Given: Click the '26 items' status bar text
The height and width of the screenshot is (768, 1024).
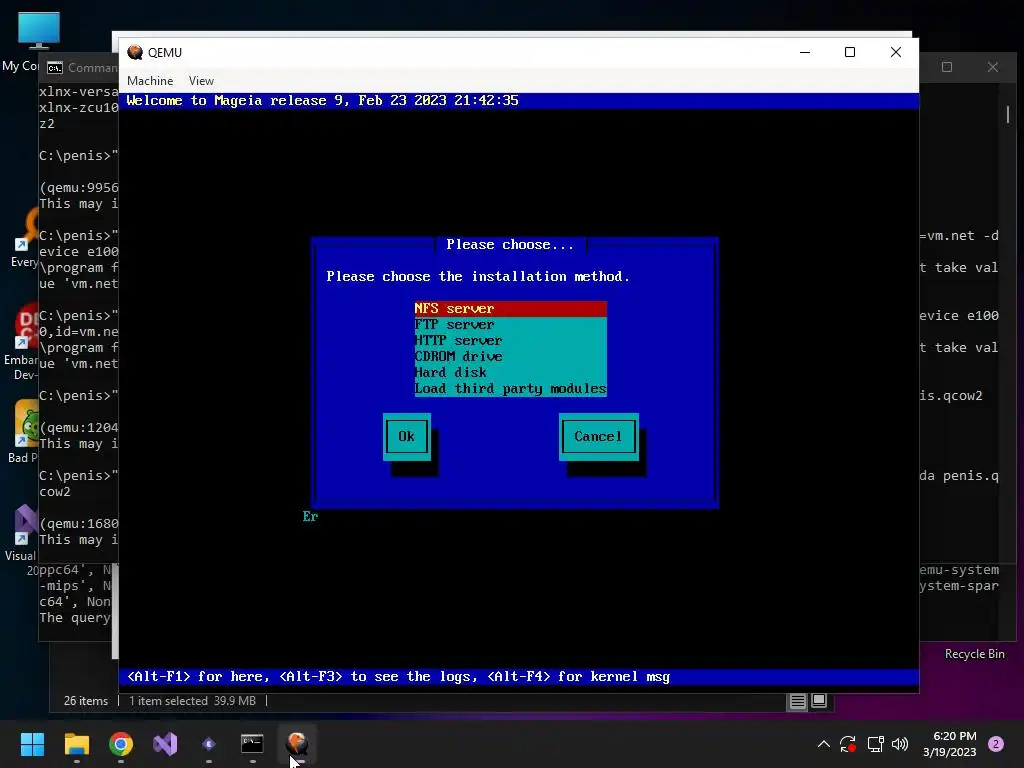Looking at the screenshot, I should point(86,701).
